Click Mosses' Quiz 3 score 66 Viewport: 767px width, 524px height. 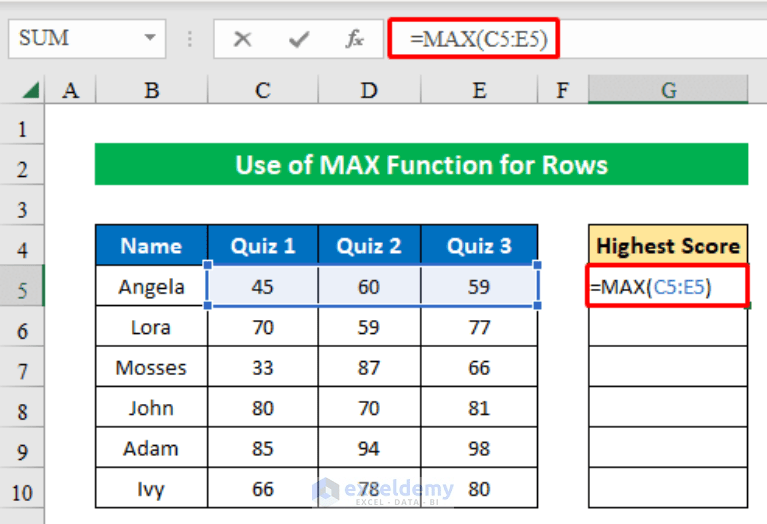coord(479,367)
